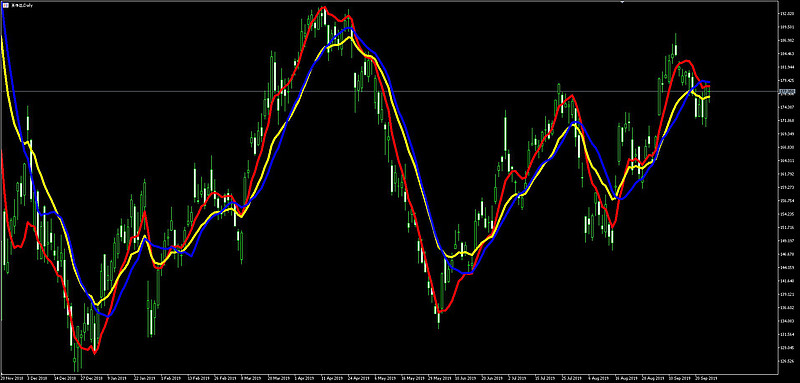Select the blue moving average line near late April peak
Viewport: 800px width, 383px height.
pos(349,28)
